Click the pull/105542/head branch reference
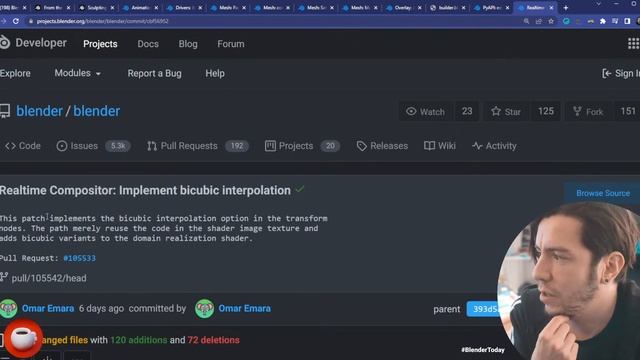Screen dimensions: 640x360 [x=49, y=278]
